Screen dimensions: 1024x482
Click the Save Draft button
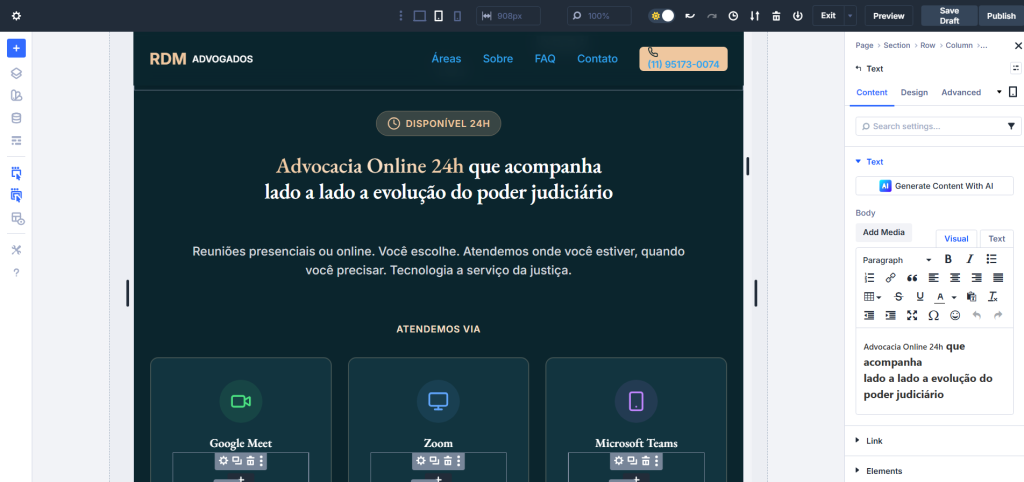point(950,16)
